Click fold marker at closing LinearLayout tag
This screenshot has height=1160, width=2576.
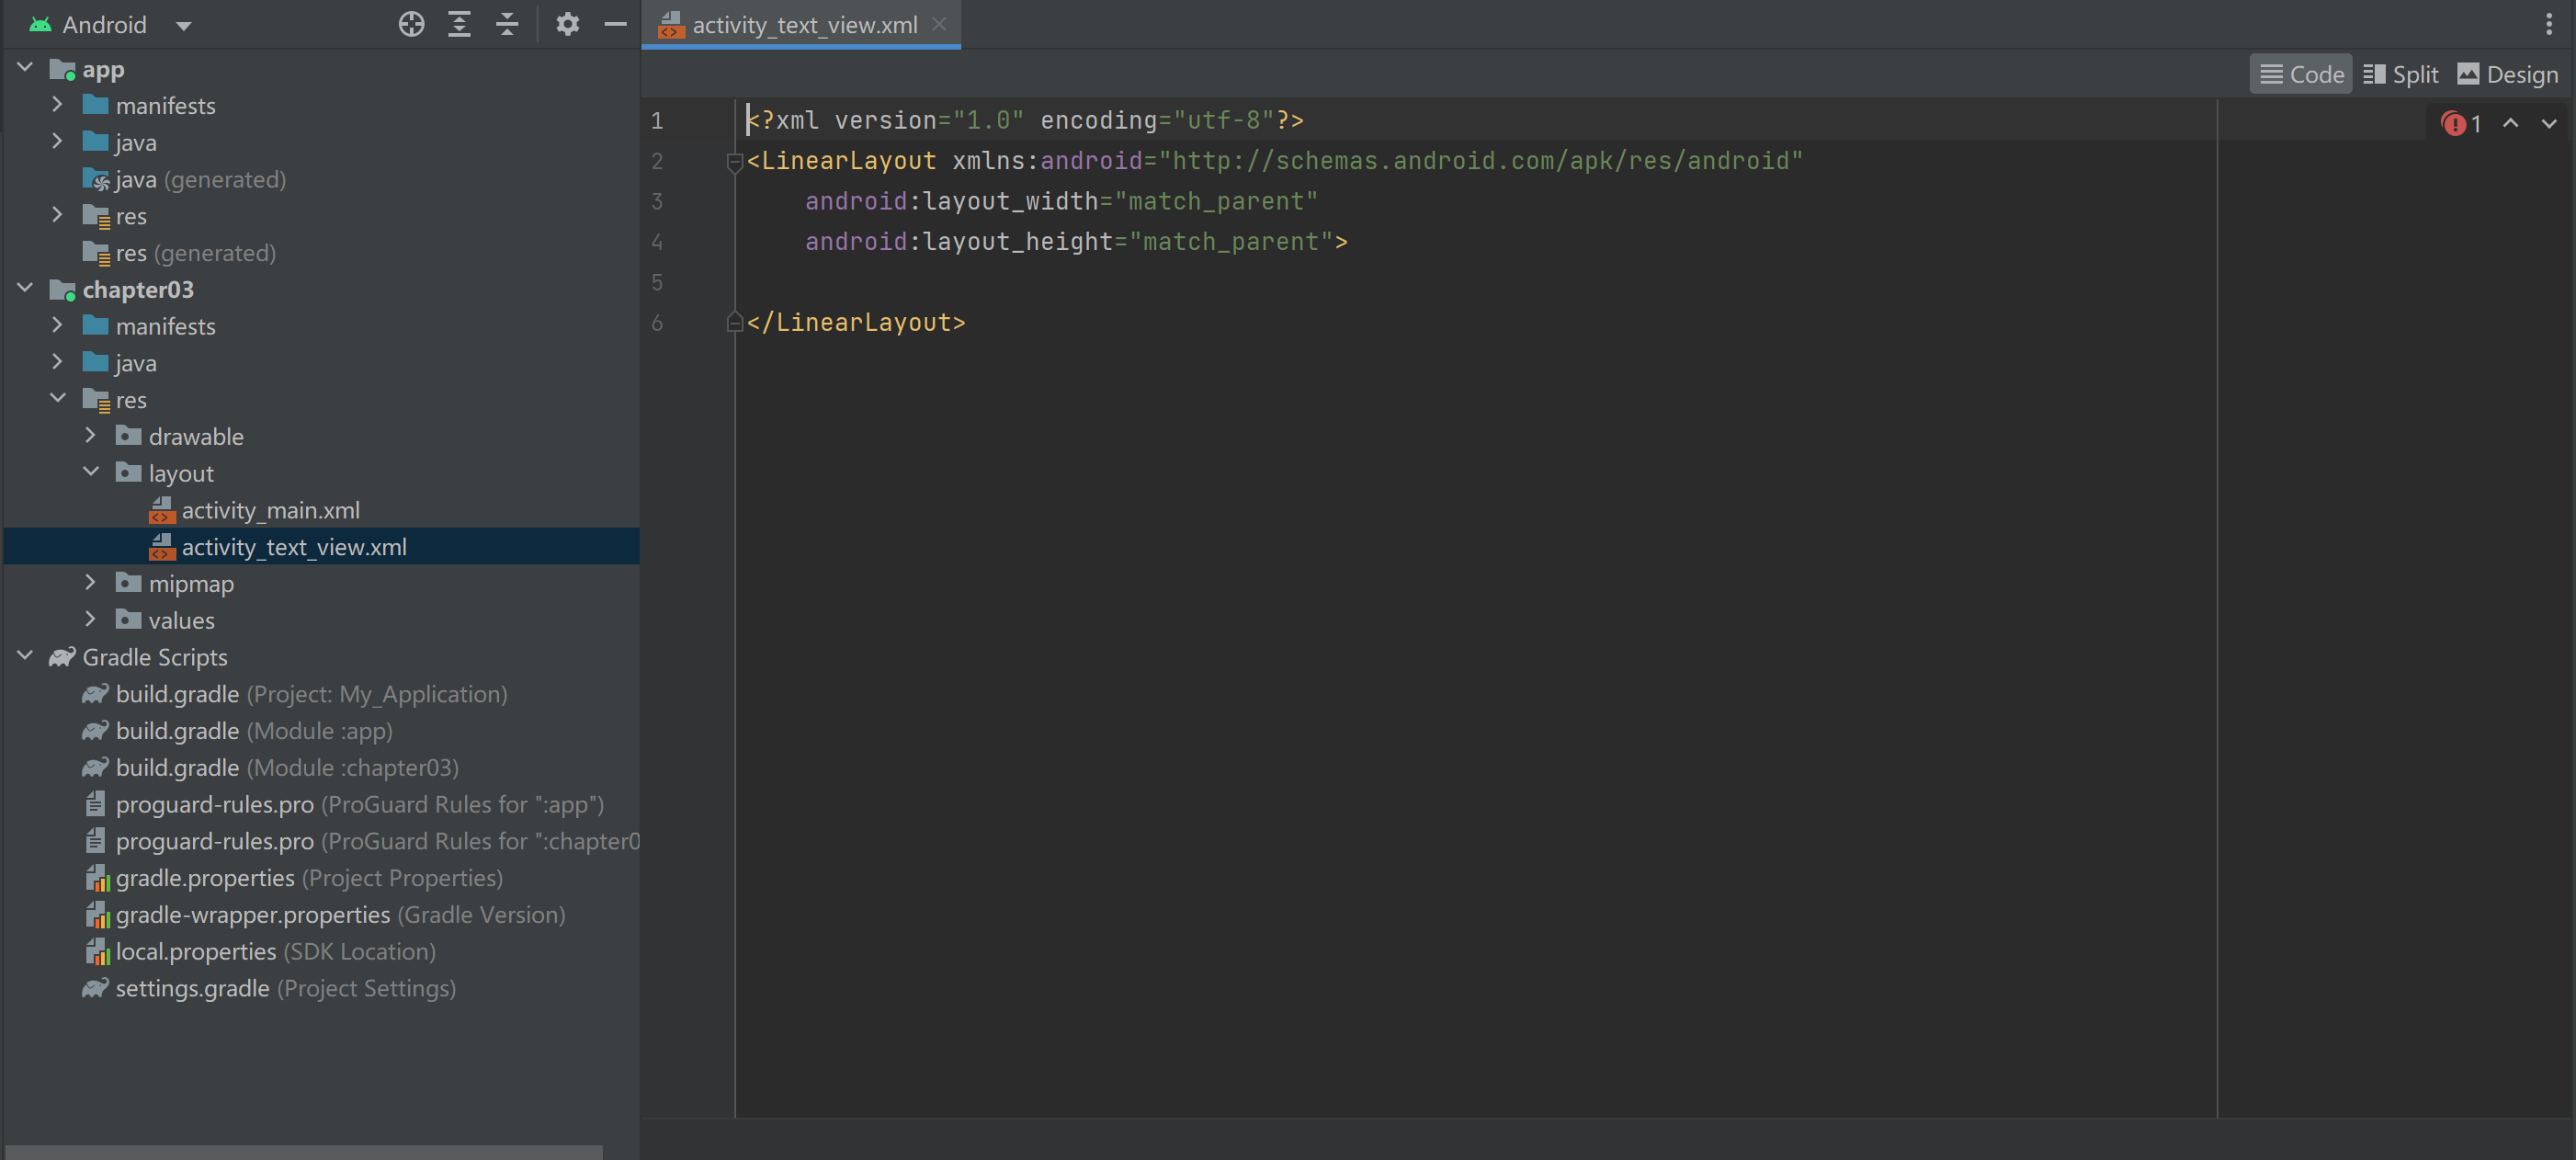point(734,322)
